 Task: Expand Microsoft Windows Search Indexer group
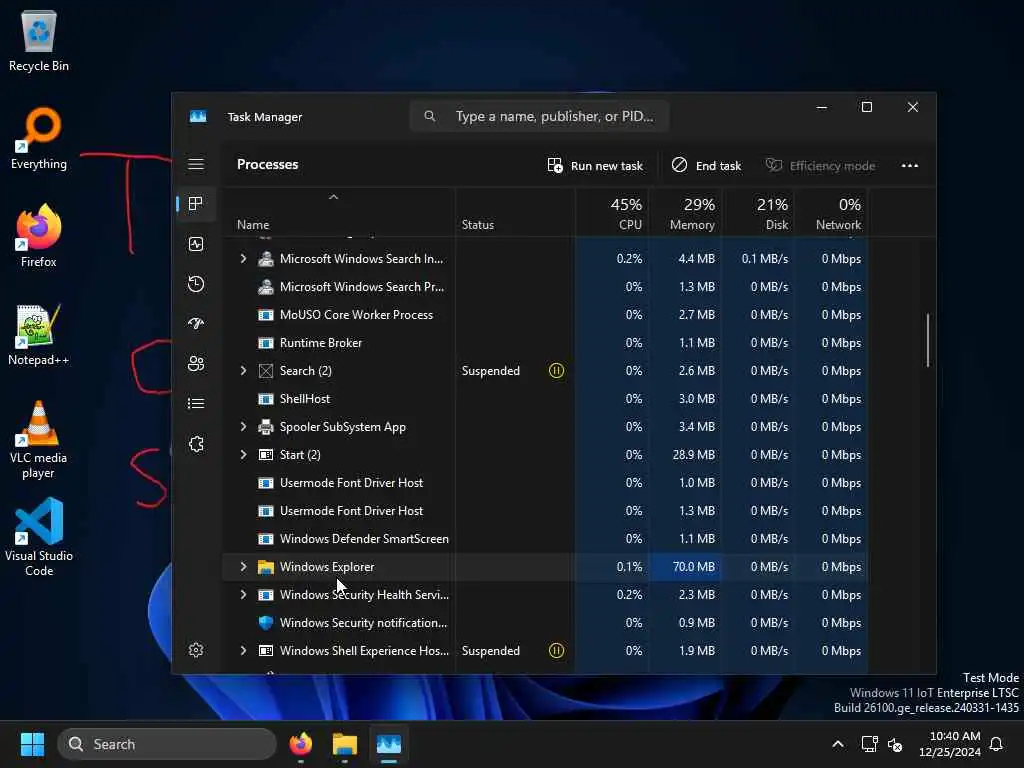pyautogui.click(x=244, y=259)
